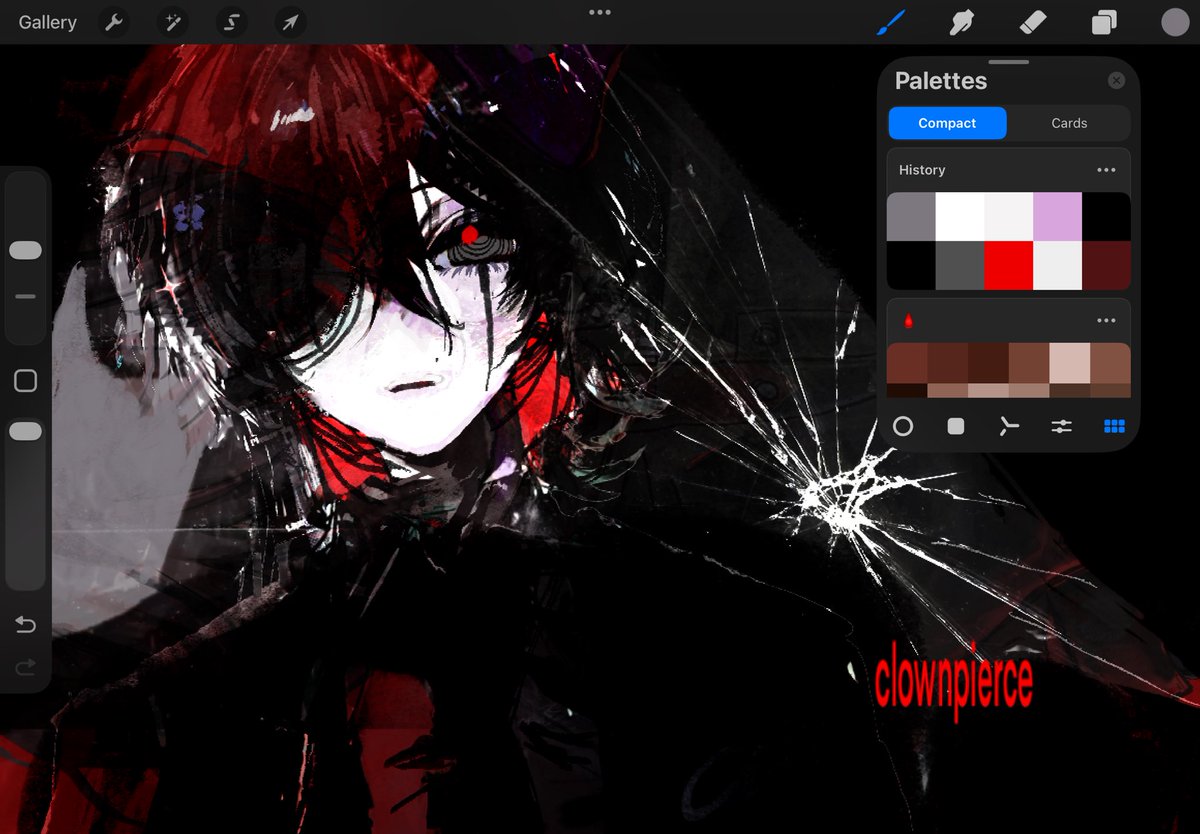Viewport: 1200px width, 834px height.
Task: Open options for the skin-tone palette
Action: [1106, 320]
